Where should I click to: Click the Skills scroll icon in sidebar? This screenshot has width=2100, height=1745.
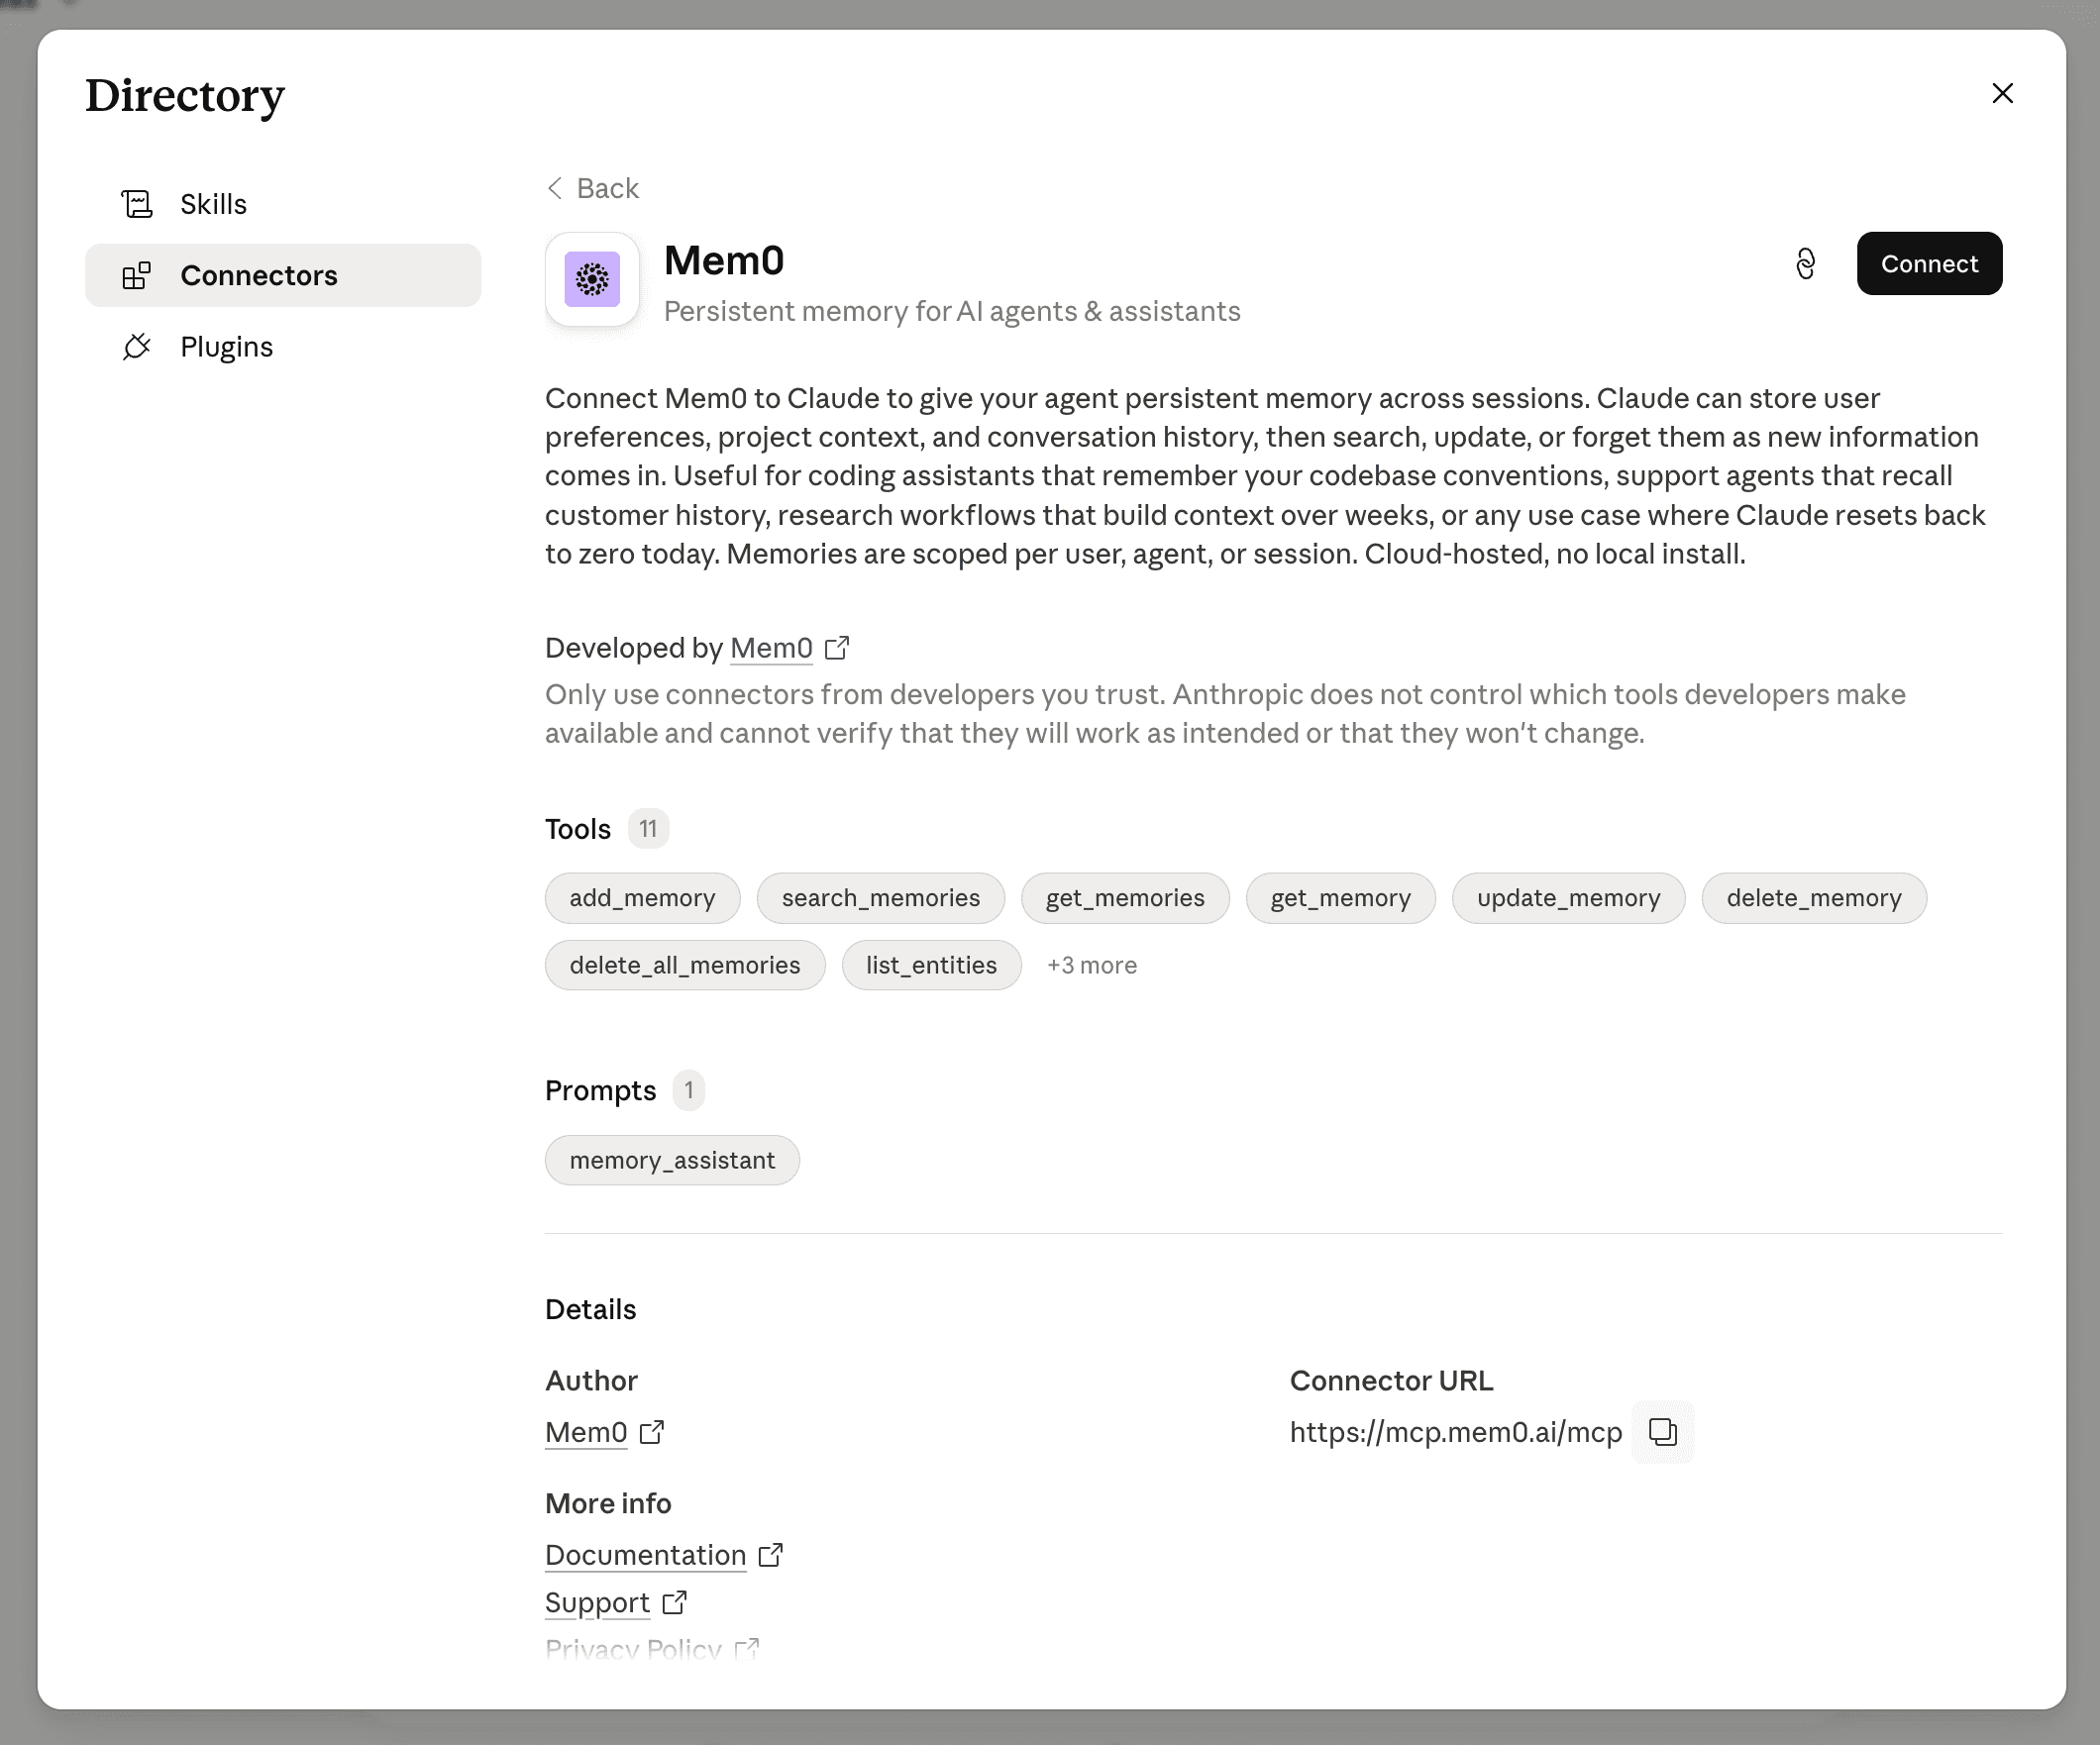(137, 204)
